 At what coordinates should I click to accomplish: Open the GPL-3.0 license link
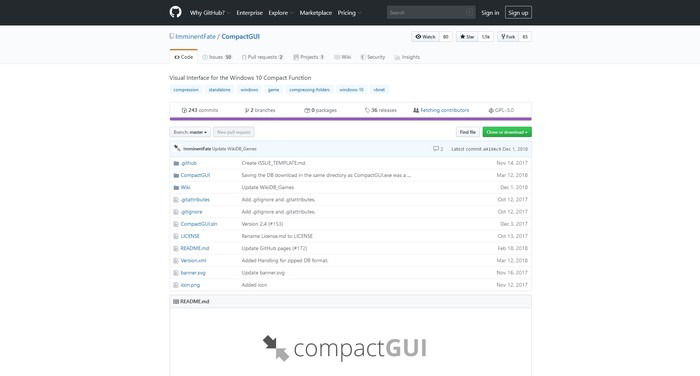coord(501,110)
